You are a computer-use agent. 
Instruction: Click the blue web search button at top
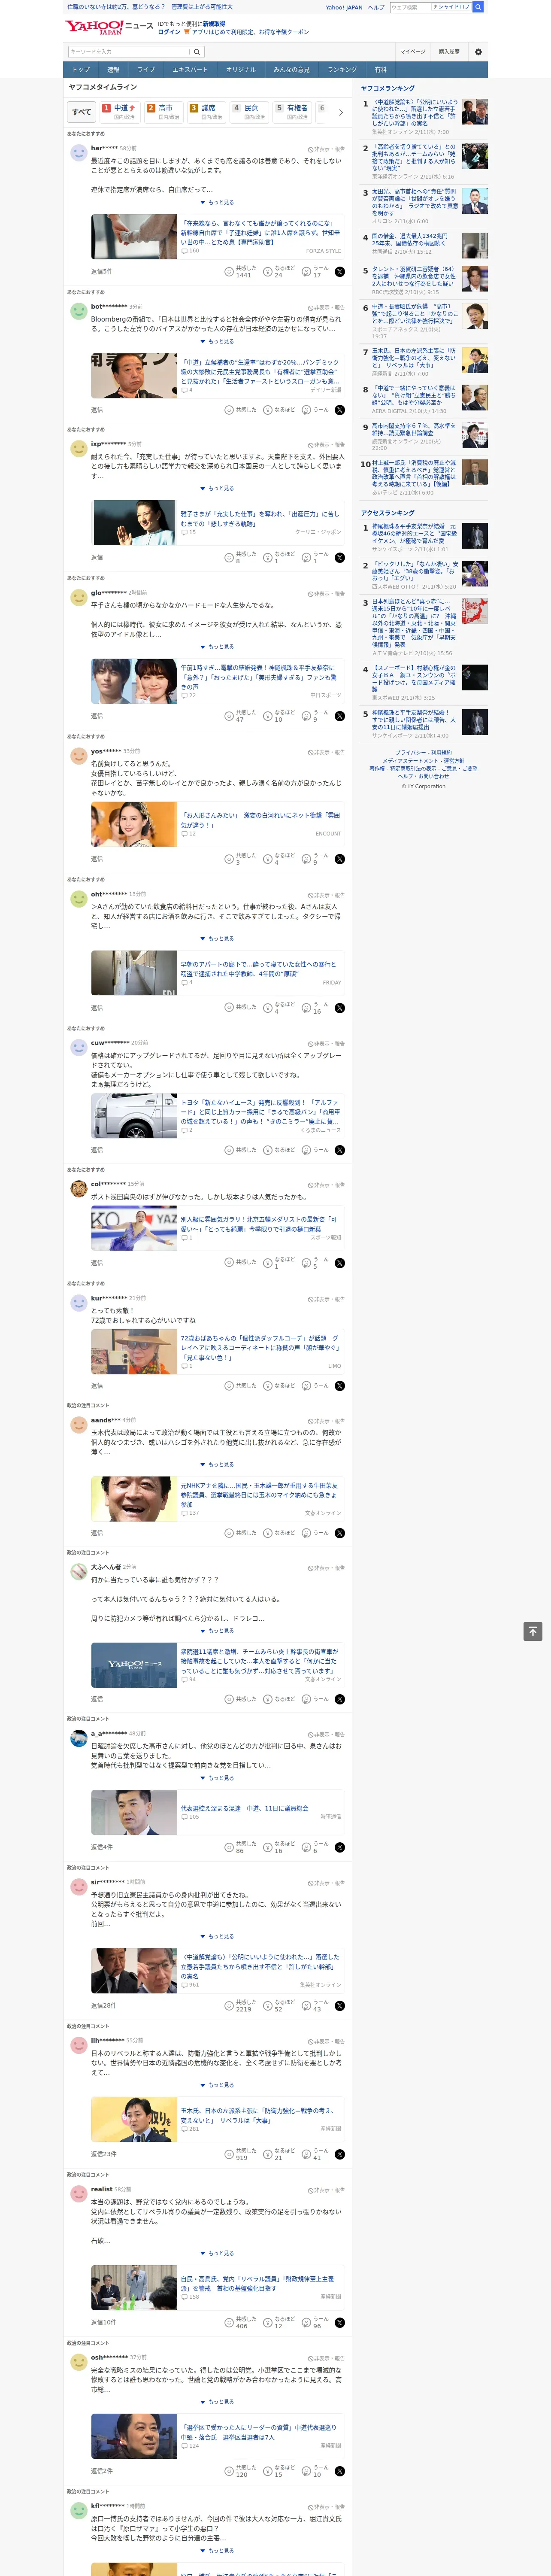point(478,7)
